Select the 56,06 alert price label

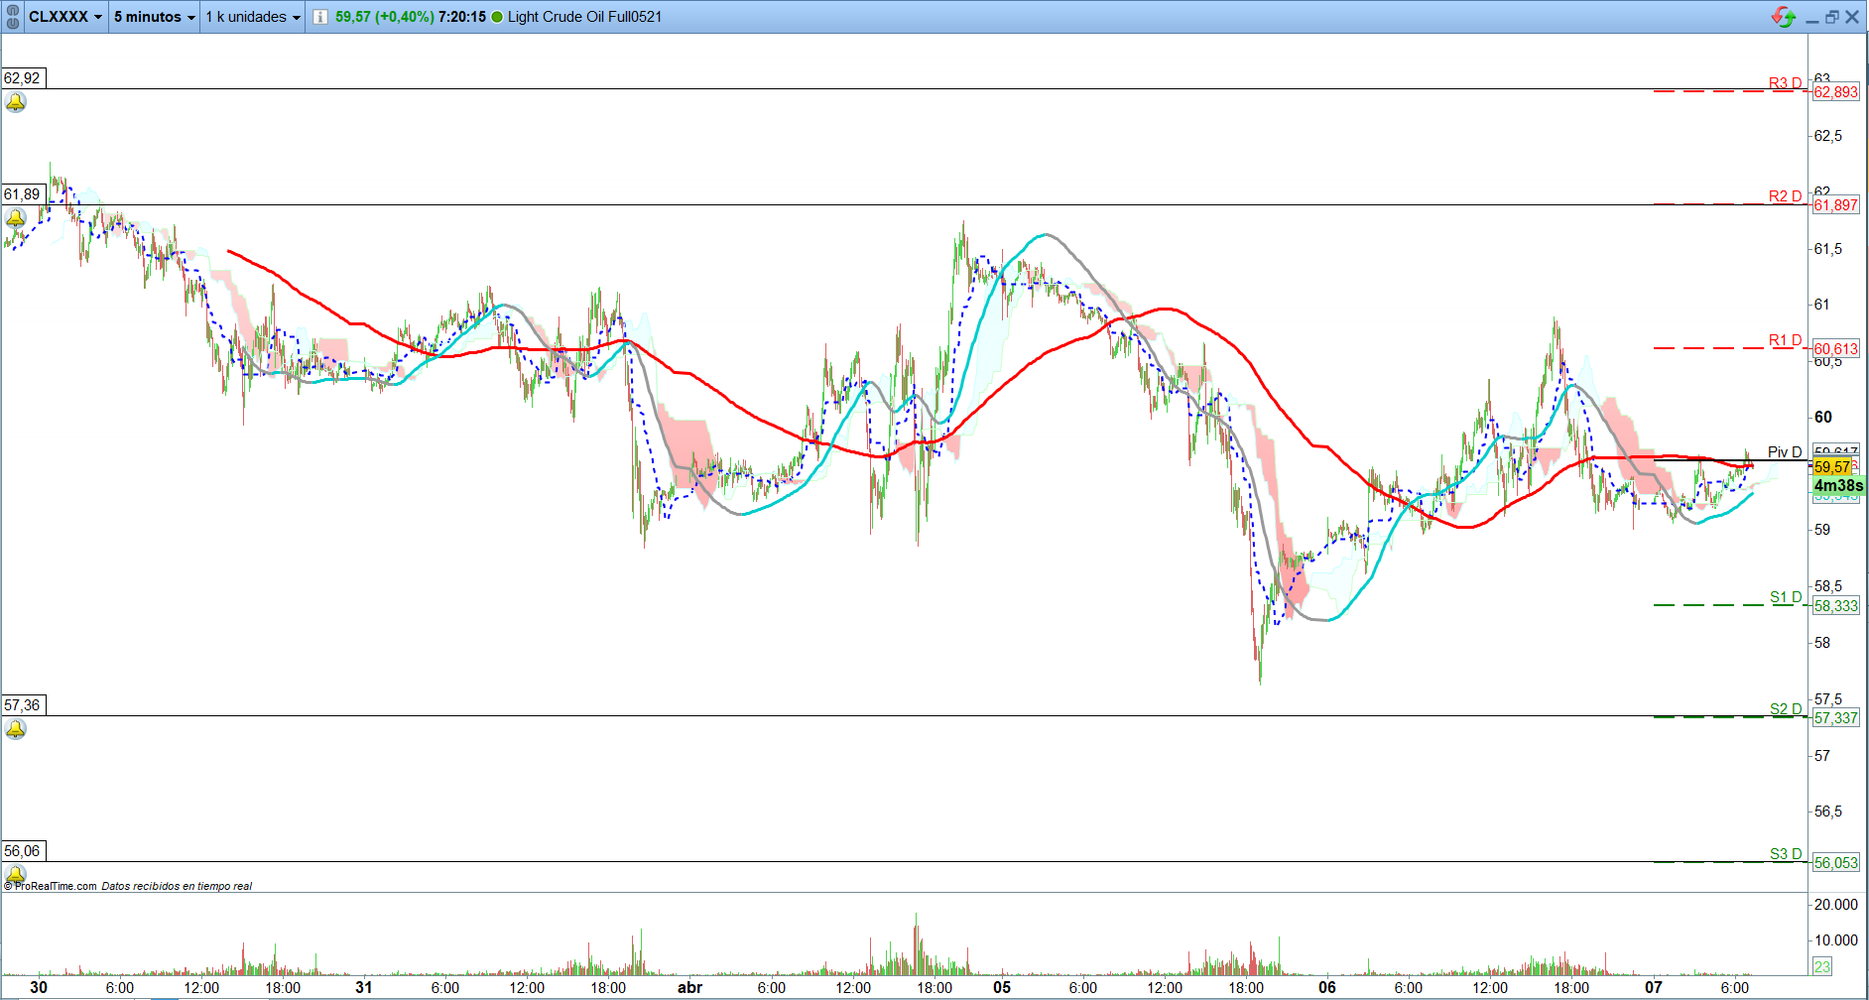pyautogui.click(x=23, y=851)
